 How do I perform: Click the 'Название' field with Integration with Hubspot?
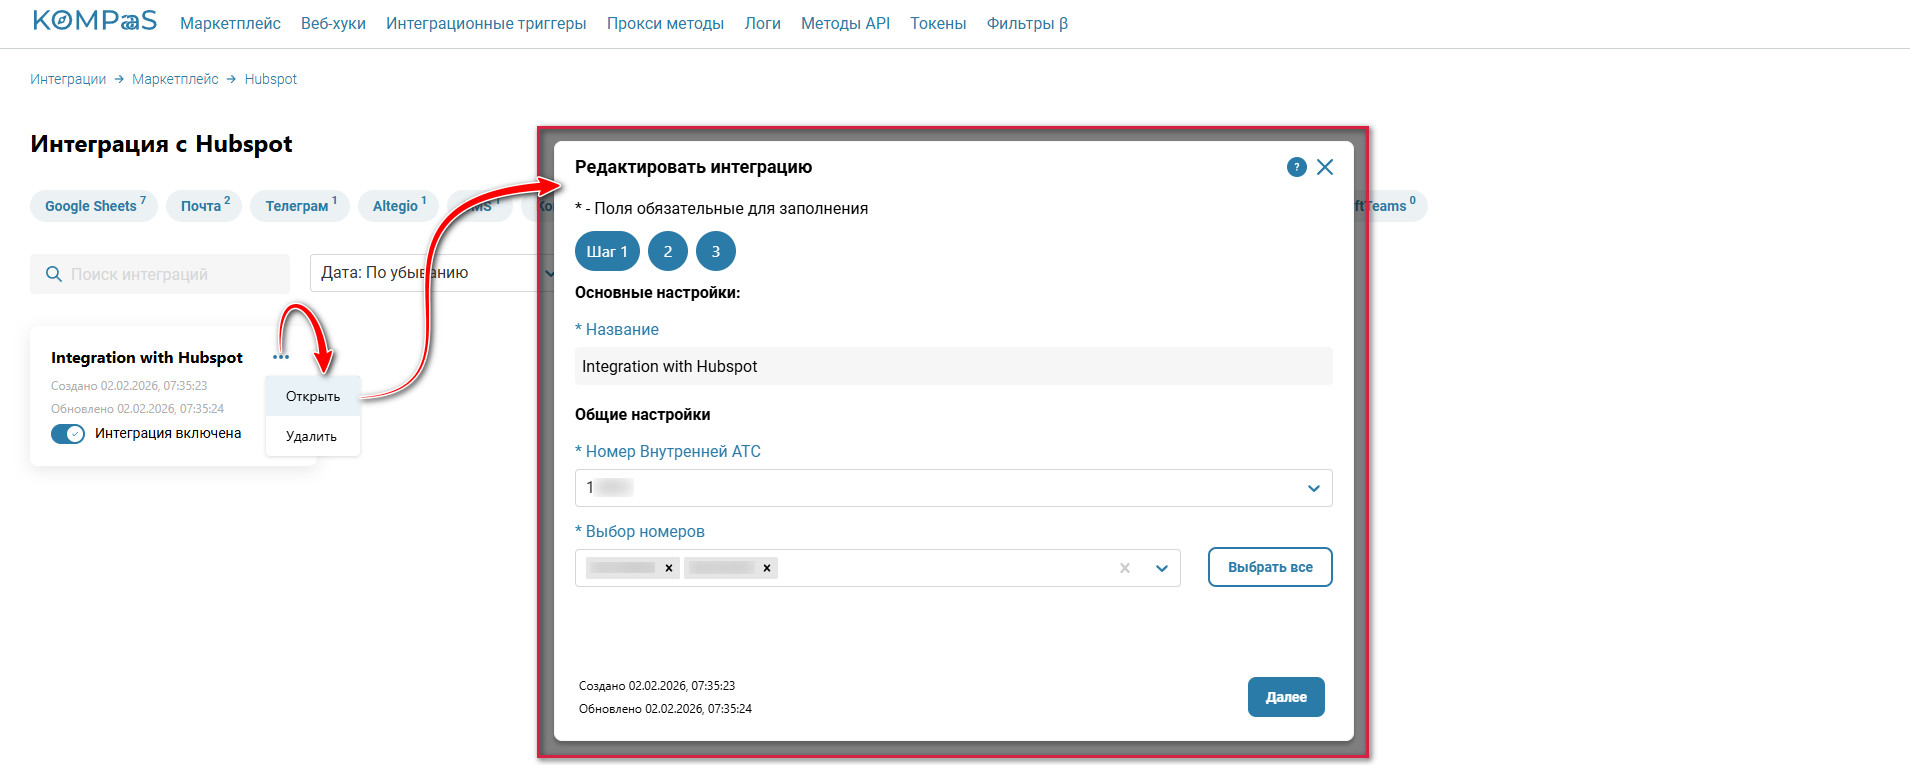pyautogui.click(x=953, y=366)
